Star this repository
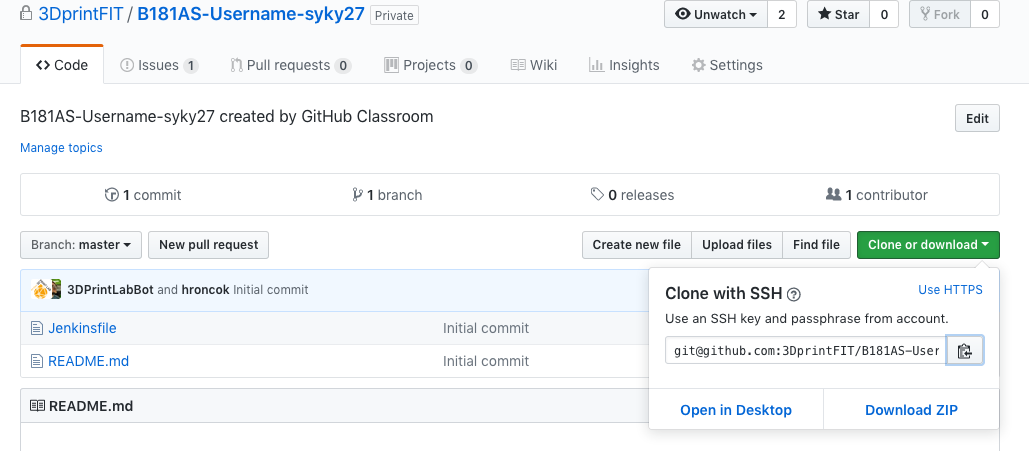Screen dimensions: 1029x451 click(x=838, y=14)
